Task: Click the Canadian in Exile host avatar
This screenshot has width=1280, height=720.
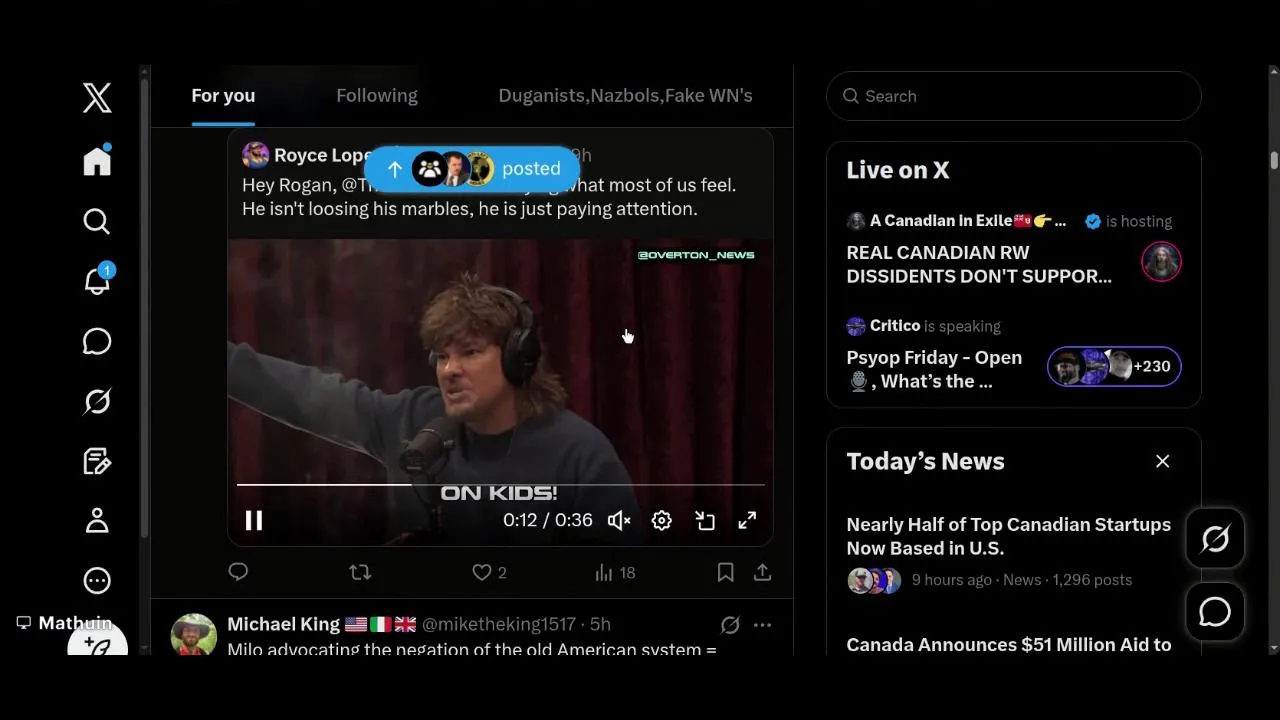Action: click(x=1161, y=262)
